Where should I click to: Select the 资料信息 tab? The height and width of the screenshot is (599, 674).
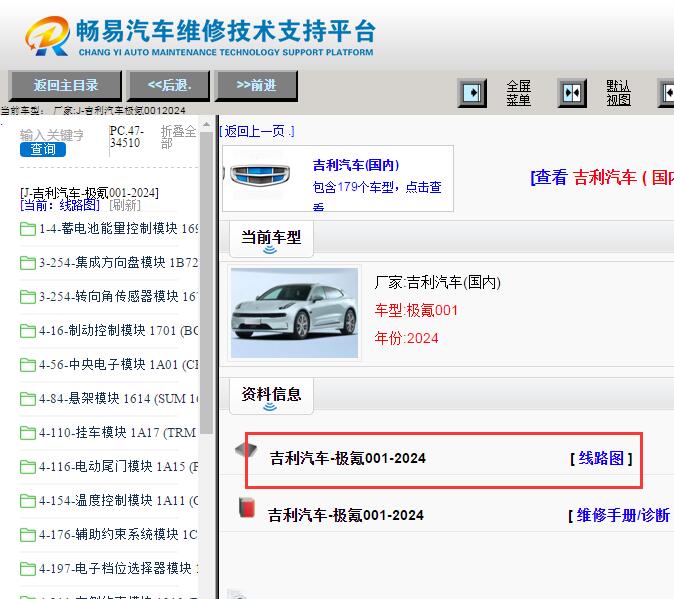click(271, 395)
